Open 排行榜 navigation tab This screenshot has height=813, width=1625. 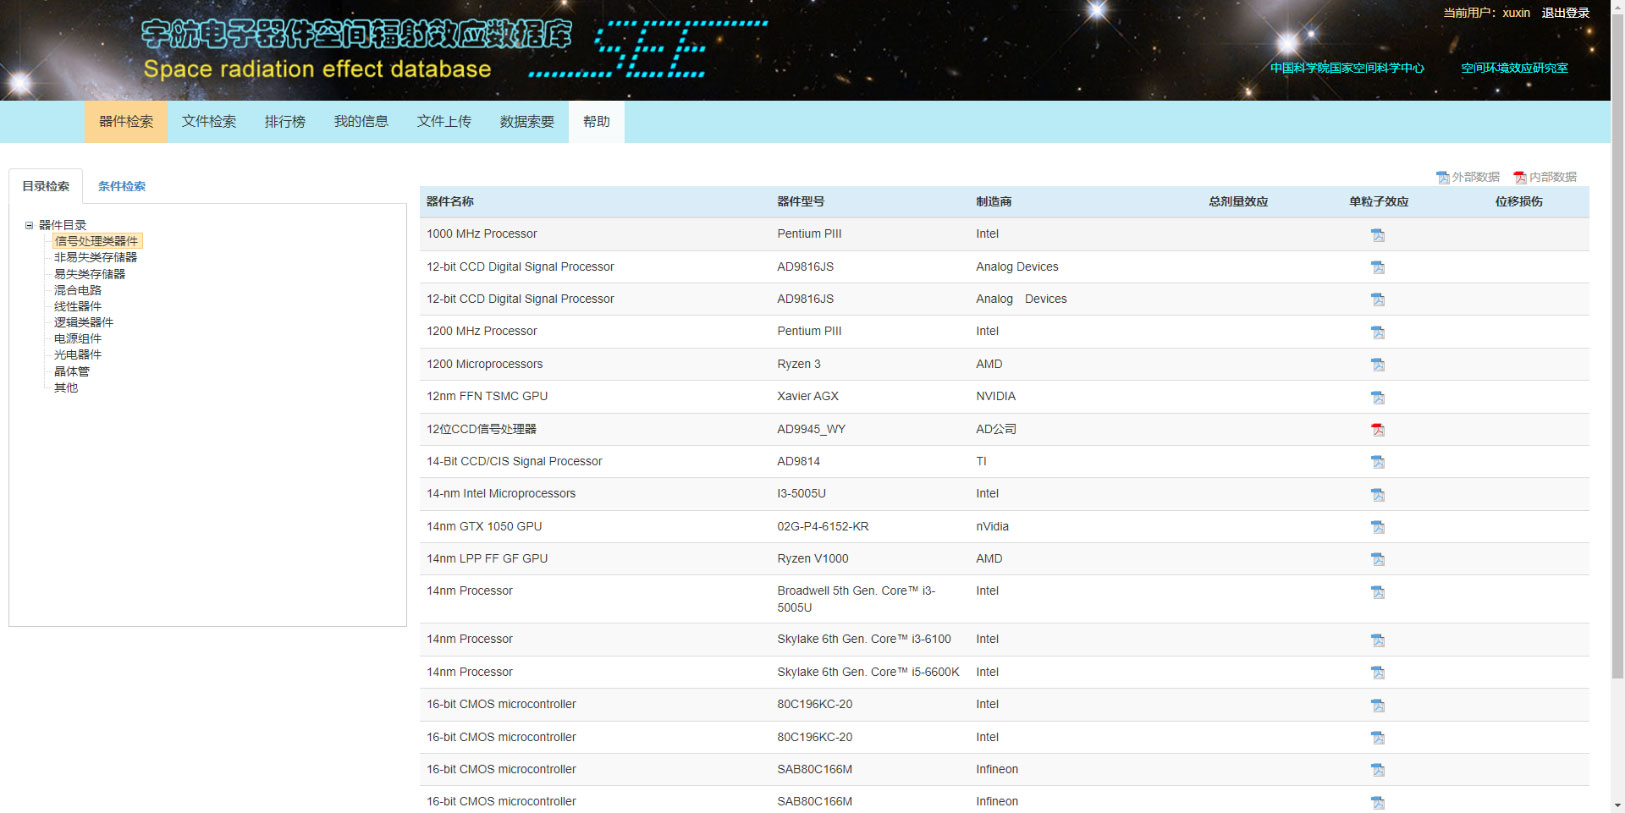tap(285, 122)
